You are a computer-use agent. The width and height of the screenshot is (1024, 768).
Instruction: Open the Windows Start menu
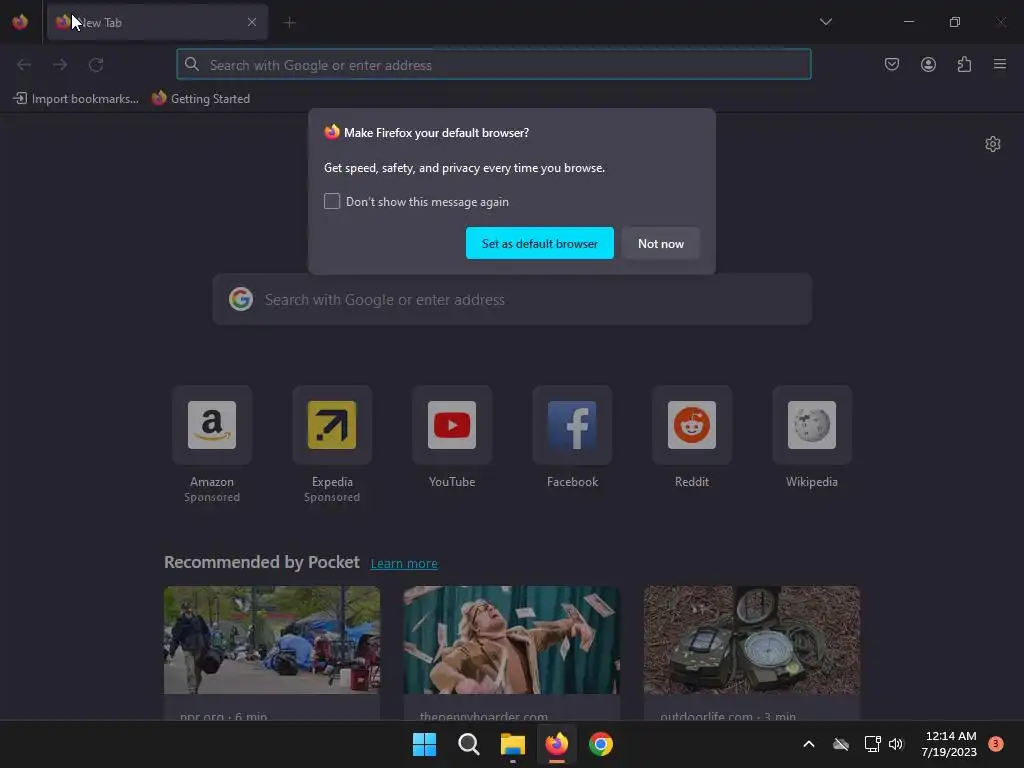point(424,744)
